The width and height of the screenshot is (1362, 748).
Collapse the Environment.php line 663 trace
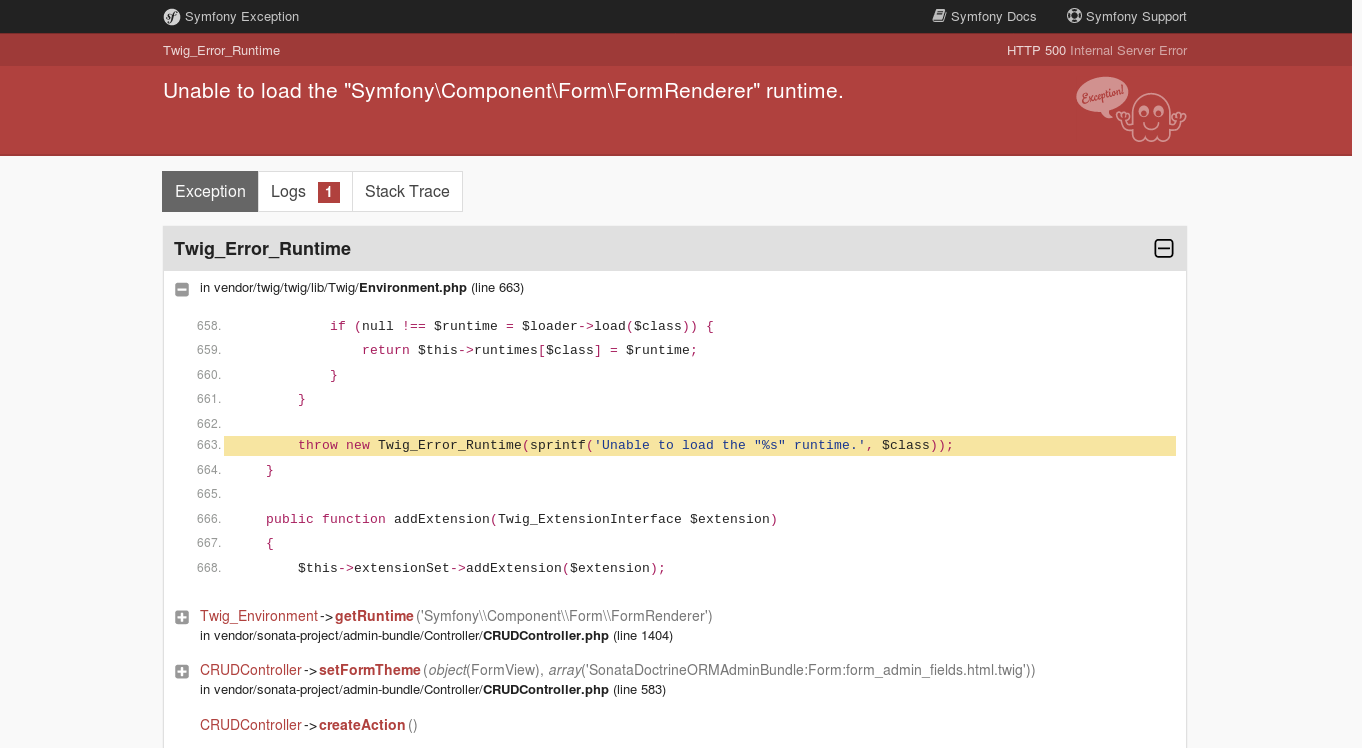(x=182, y=289)
